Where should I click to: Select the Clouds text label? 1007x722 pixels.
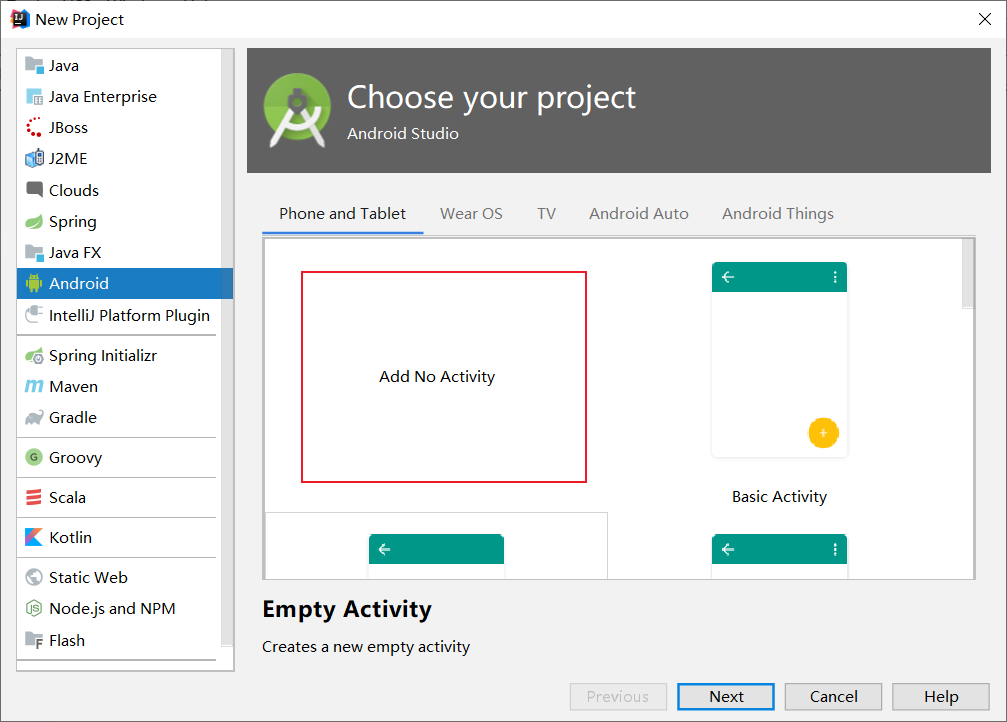[74, 191]
